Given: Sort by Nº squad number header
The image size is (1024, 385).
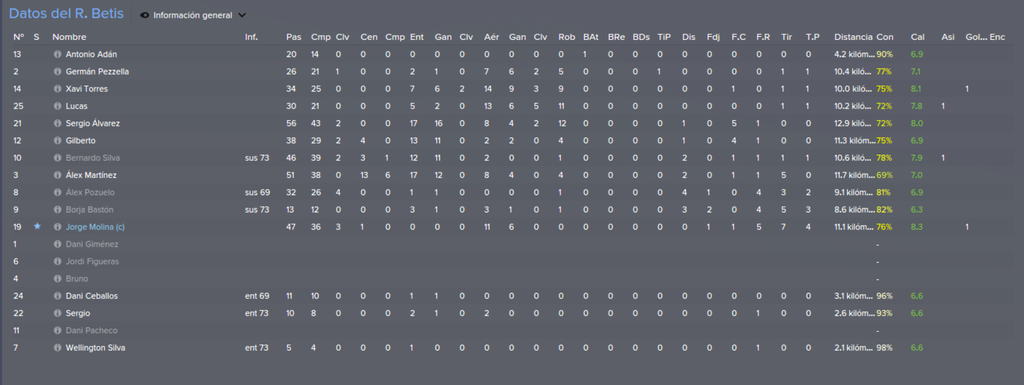Looking at the screenshot, I should click(18, 37).
